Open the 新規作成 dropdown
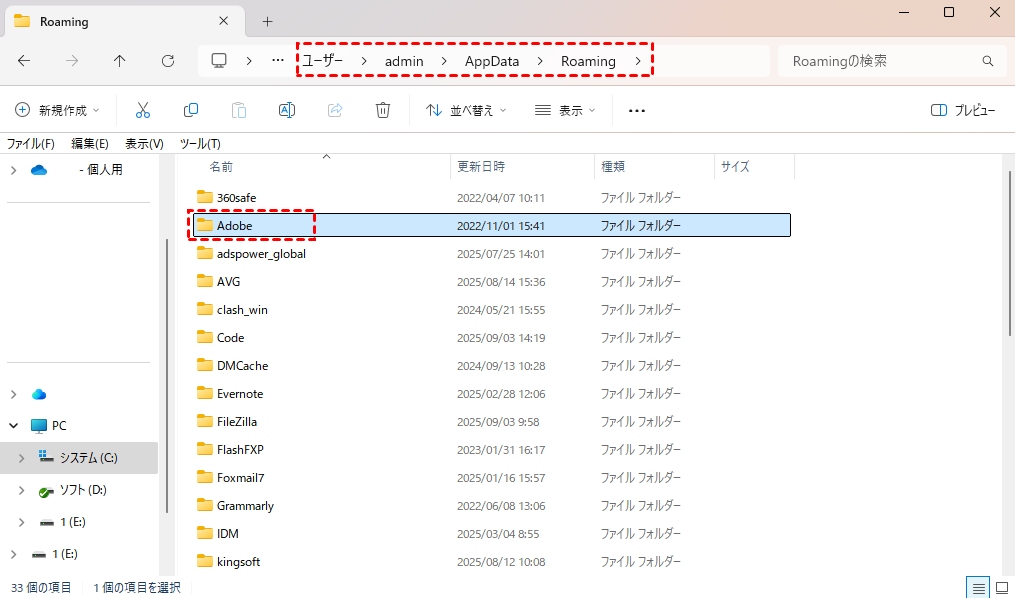Screen dimensions: 1015x598 coord(57,110)
